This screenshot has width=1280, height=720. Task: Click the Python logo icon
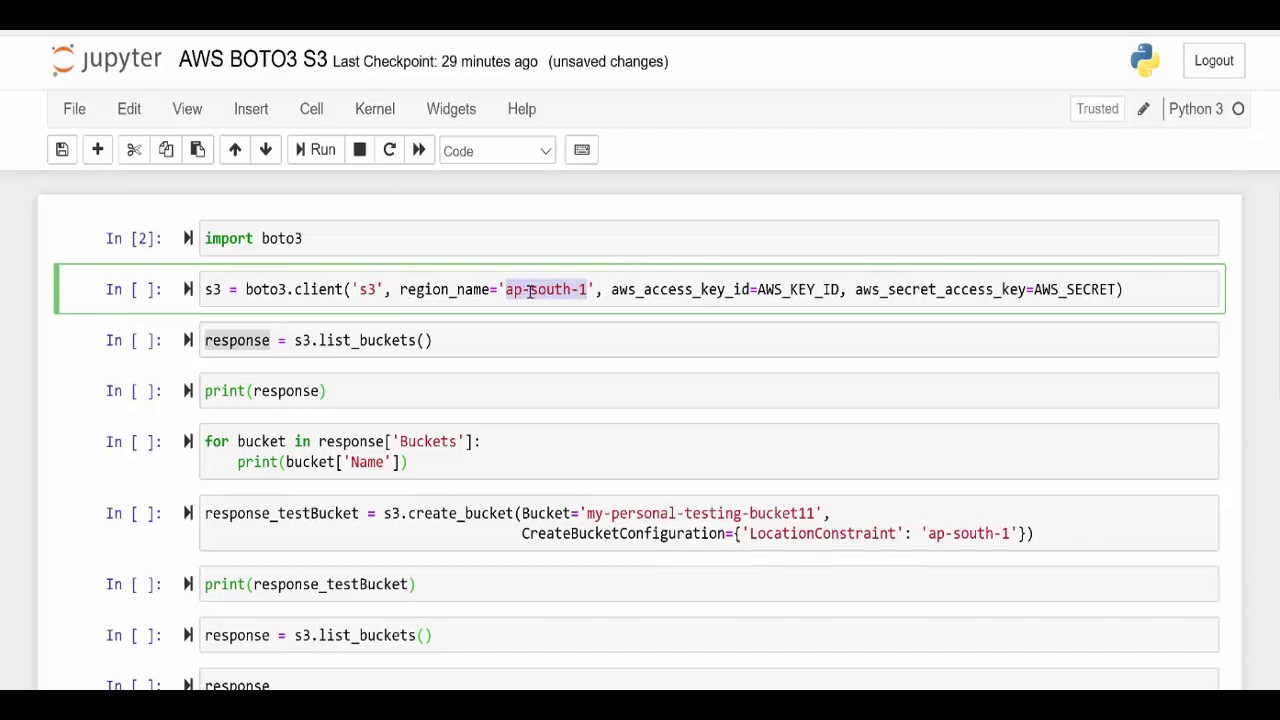[1145, 60]
